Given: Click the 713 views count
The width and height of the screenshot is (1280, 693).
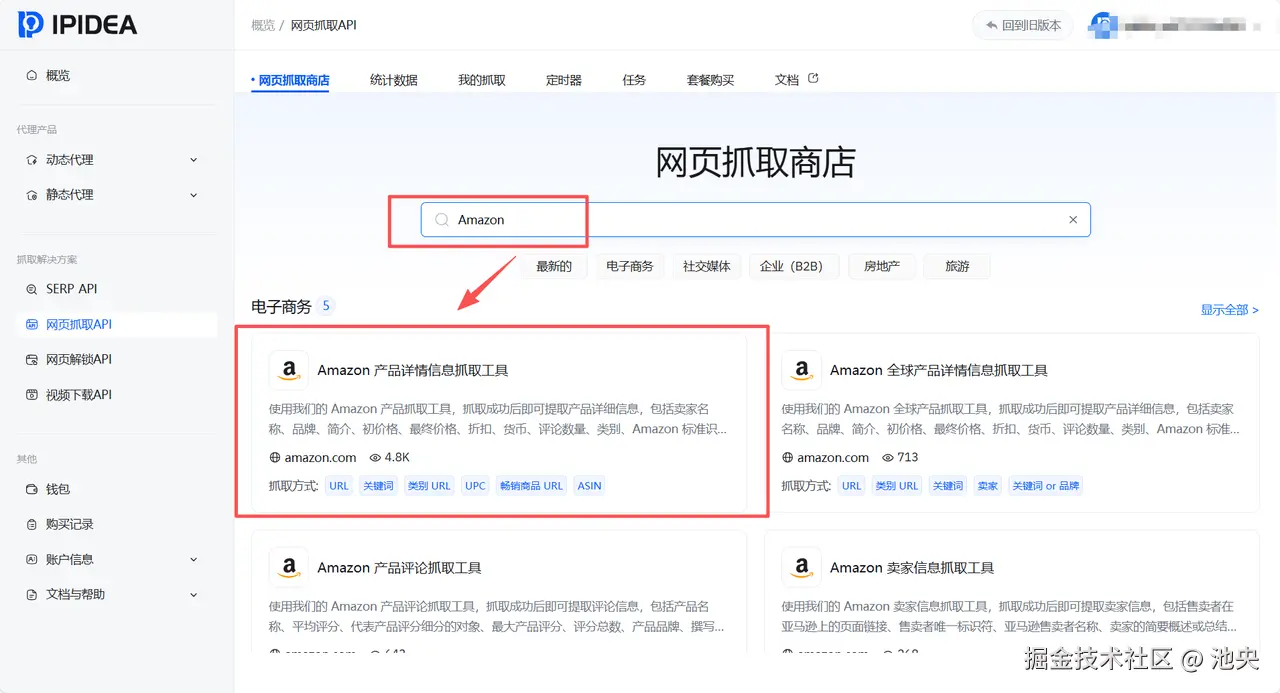Looking at the screenshot, I should (899, 457).
